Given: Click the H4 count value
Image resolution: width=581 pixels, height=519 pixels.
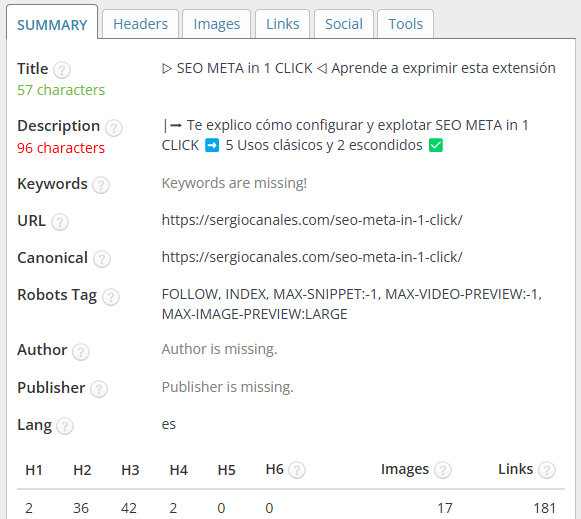Looking at the screenshot, I should (173, 508).
